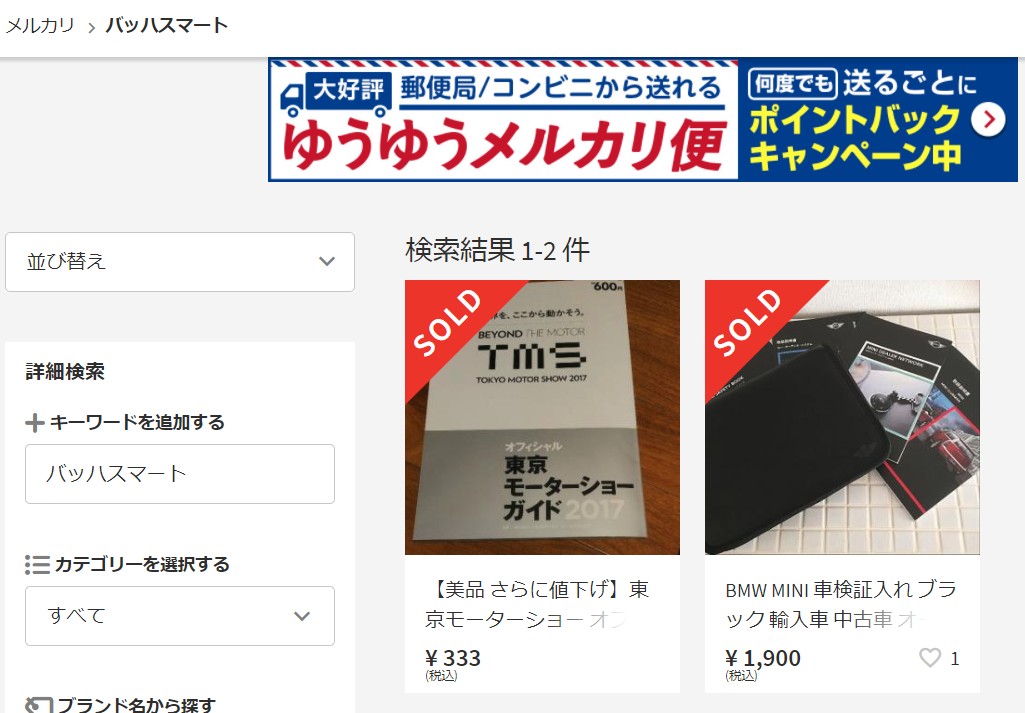Click the SOLD ribbon on Tokyo Motor Show item
This screenshot has height=713, width=1025.
[x=451, y=325]
